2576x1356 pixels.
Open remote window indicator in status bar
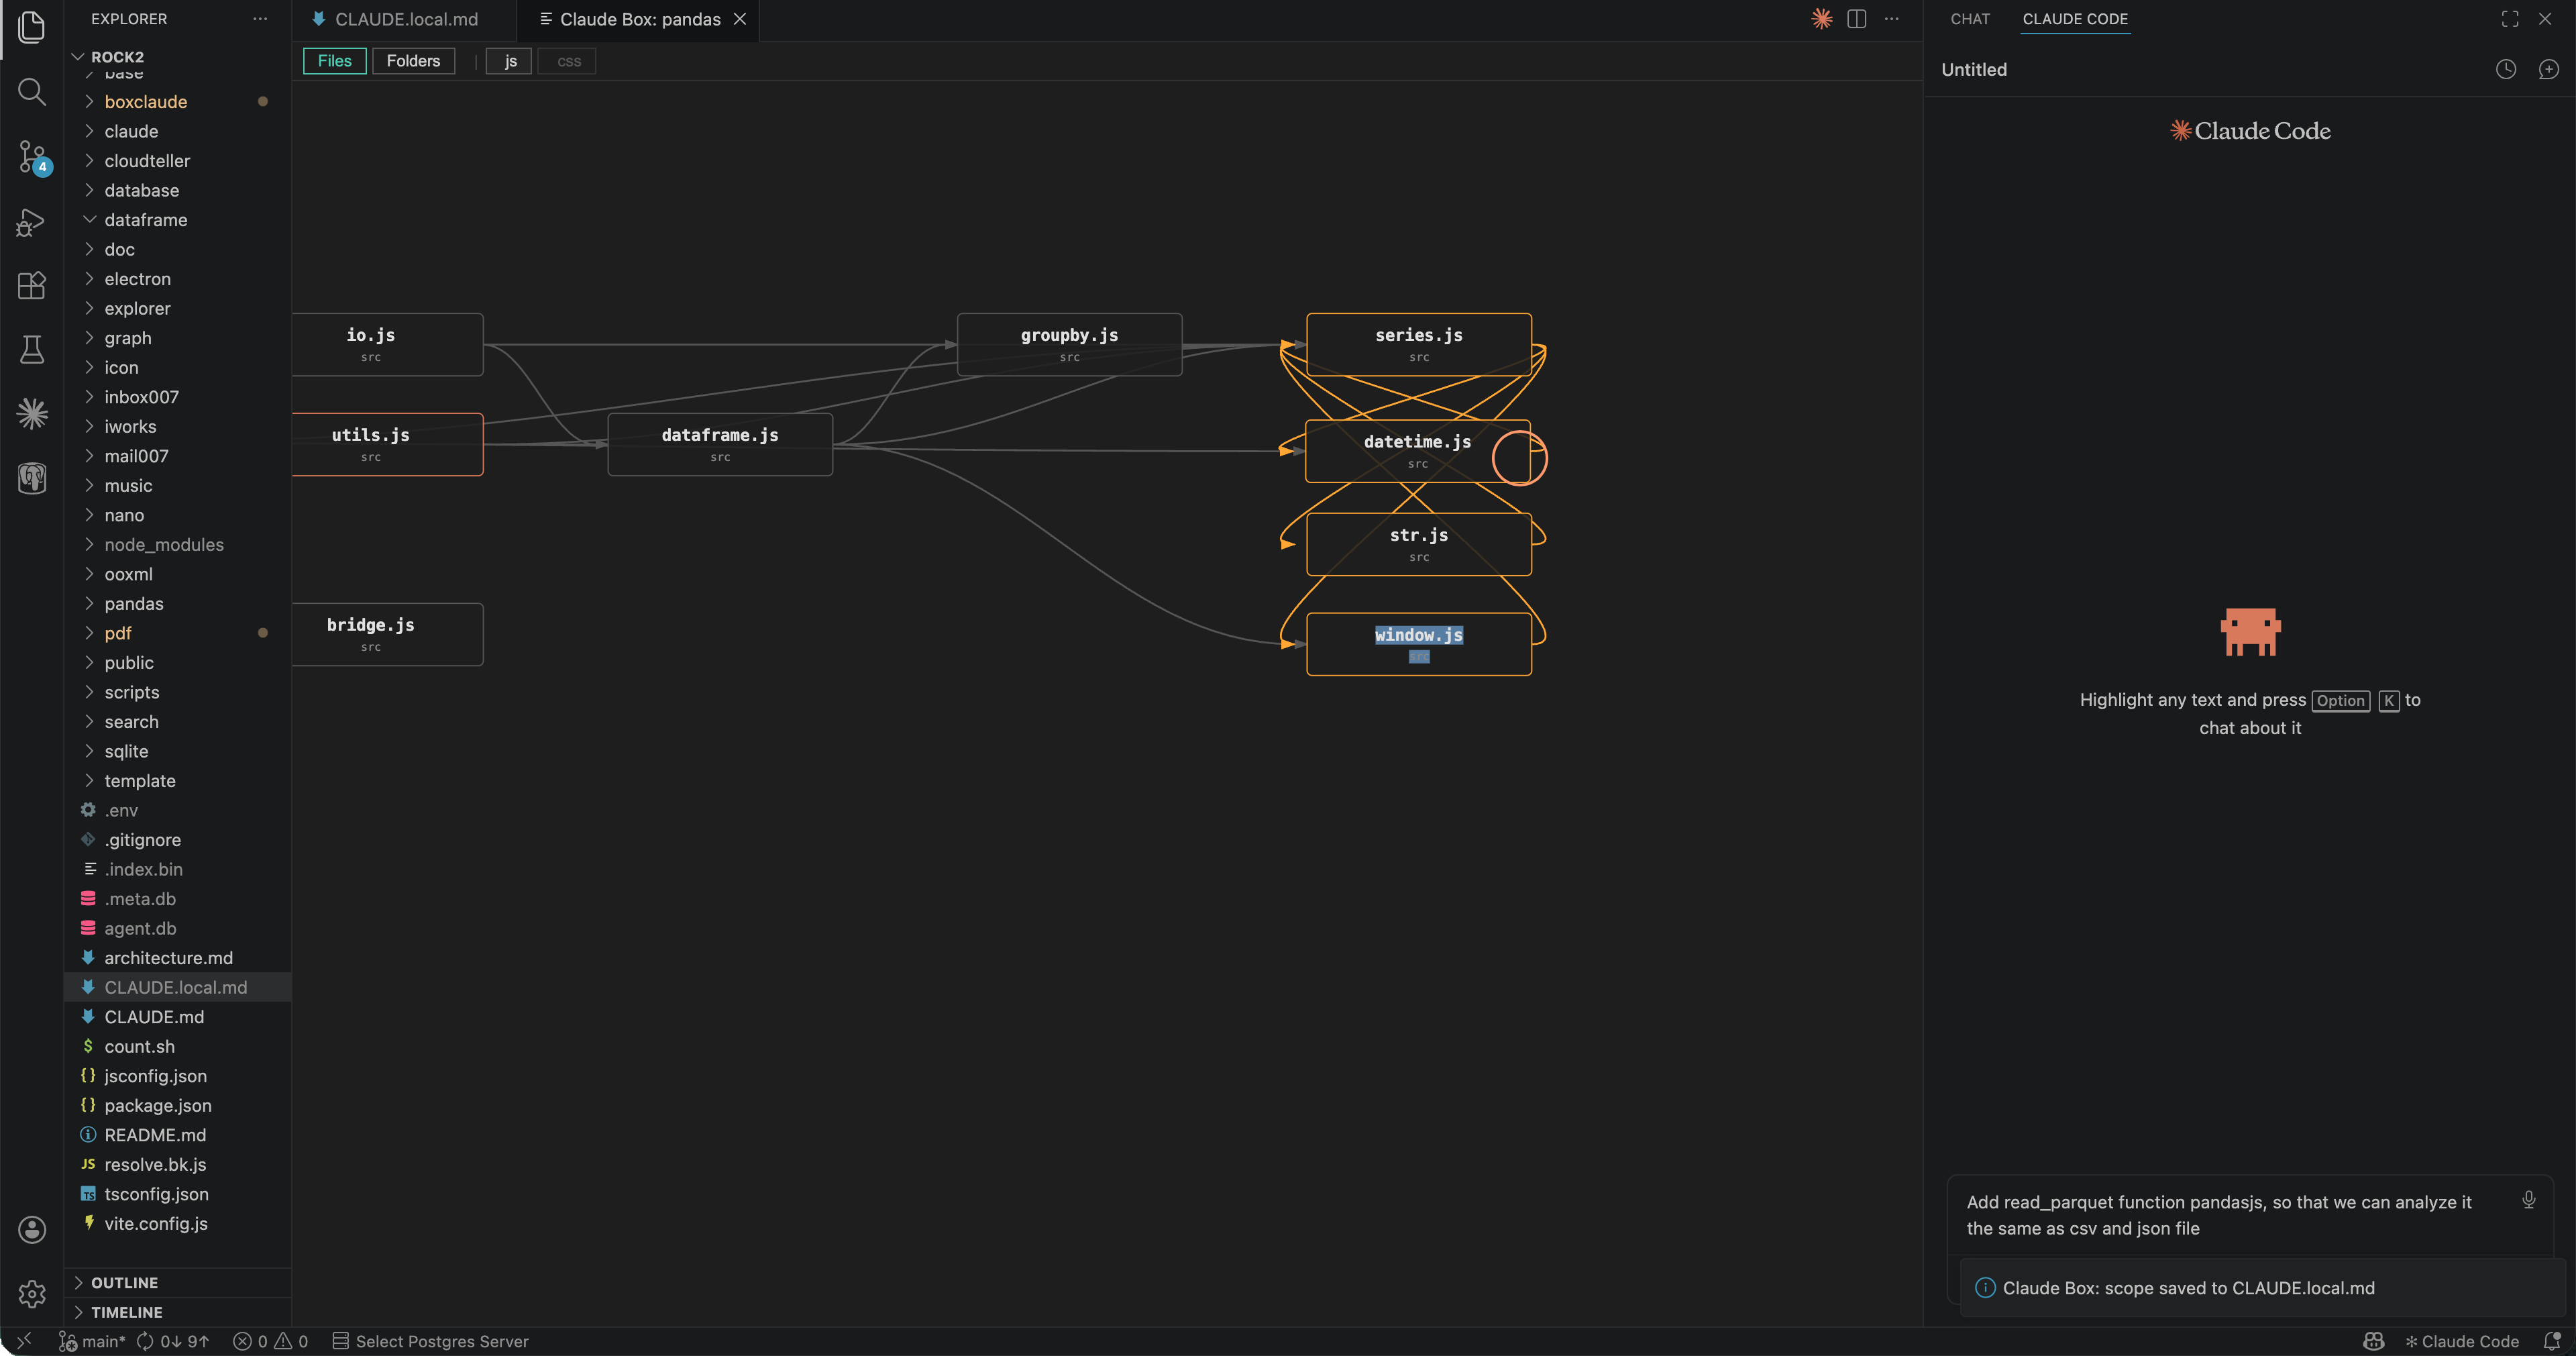(x=24, y=1341)
